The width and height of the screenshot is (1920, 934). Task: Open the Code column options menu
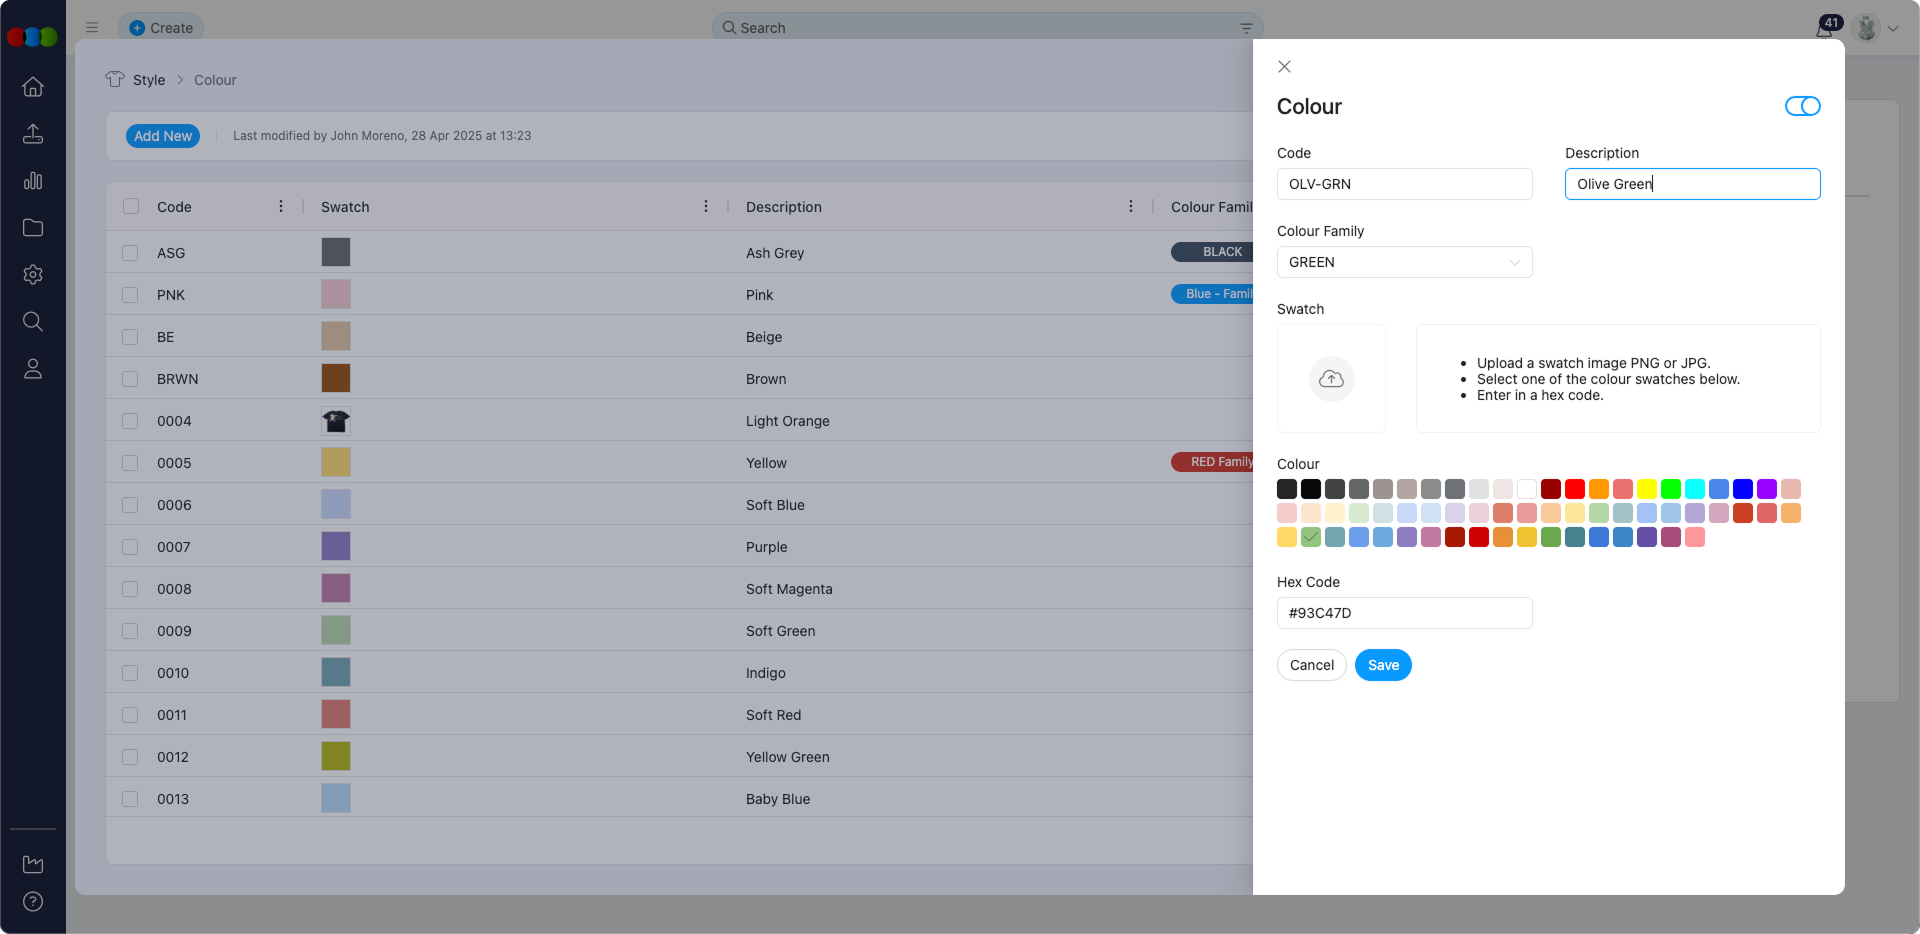click(281, 207)
